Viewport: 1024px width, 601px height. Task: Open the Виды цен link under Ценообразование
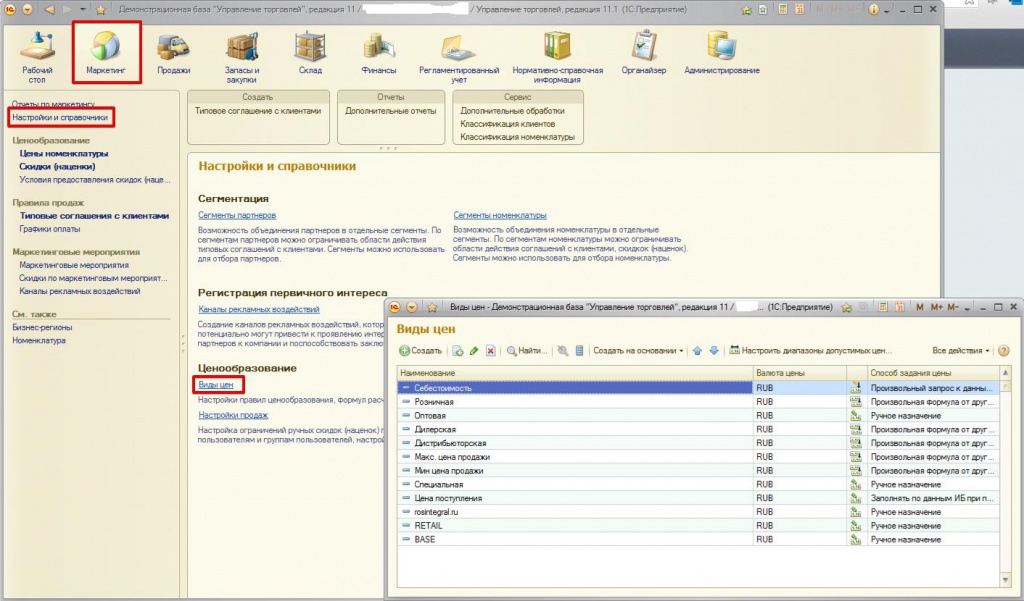coord(216,385)
